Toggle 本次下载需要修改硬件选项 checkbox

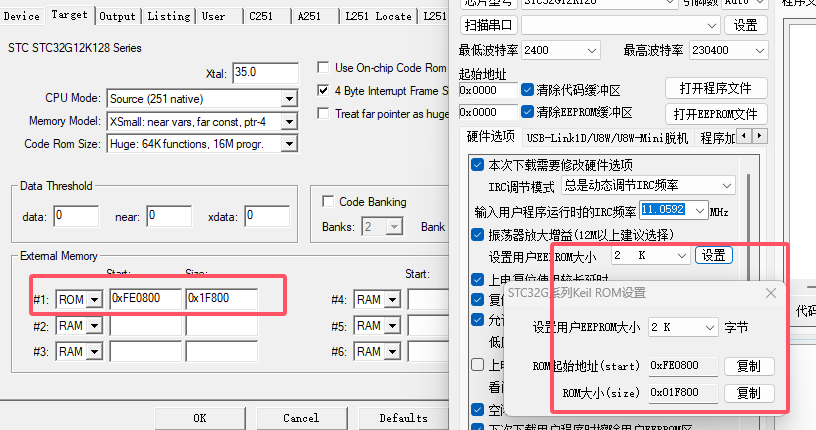click(x=477, y=165)
